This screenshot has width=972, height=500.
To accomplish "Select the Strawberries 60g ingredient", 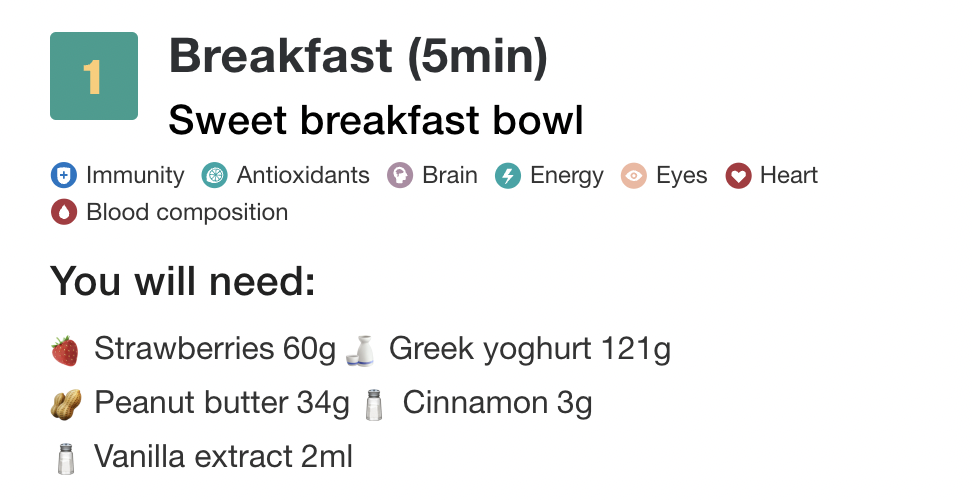I will point(214,349).
